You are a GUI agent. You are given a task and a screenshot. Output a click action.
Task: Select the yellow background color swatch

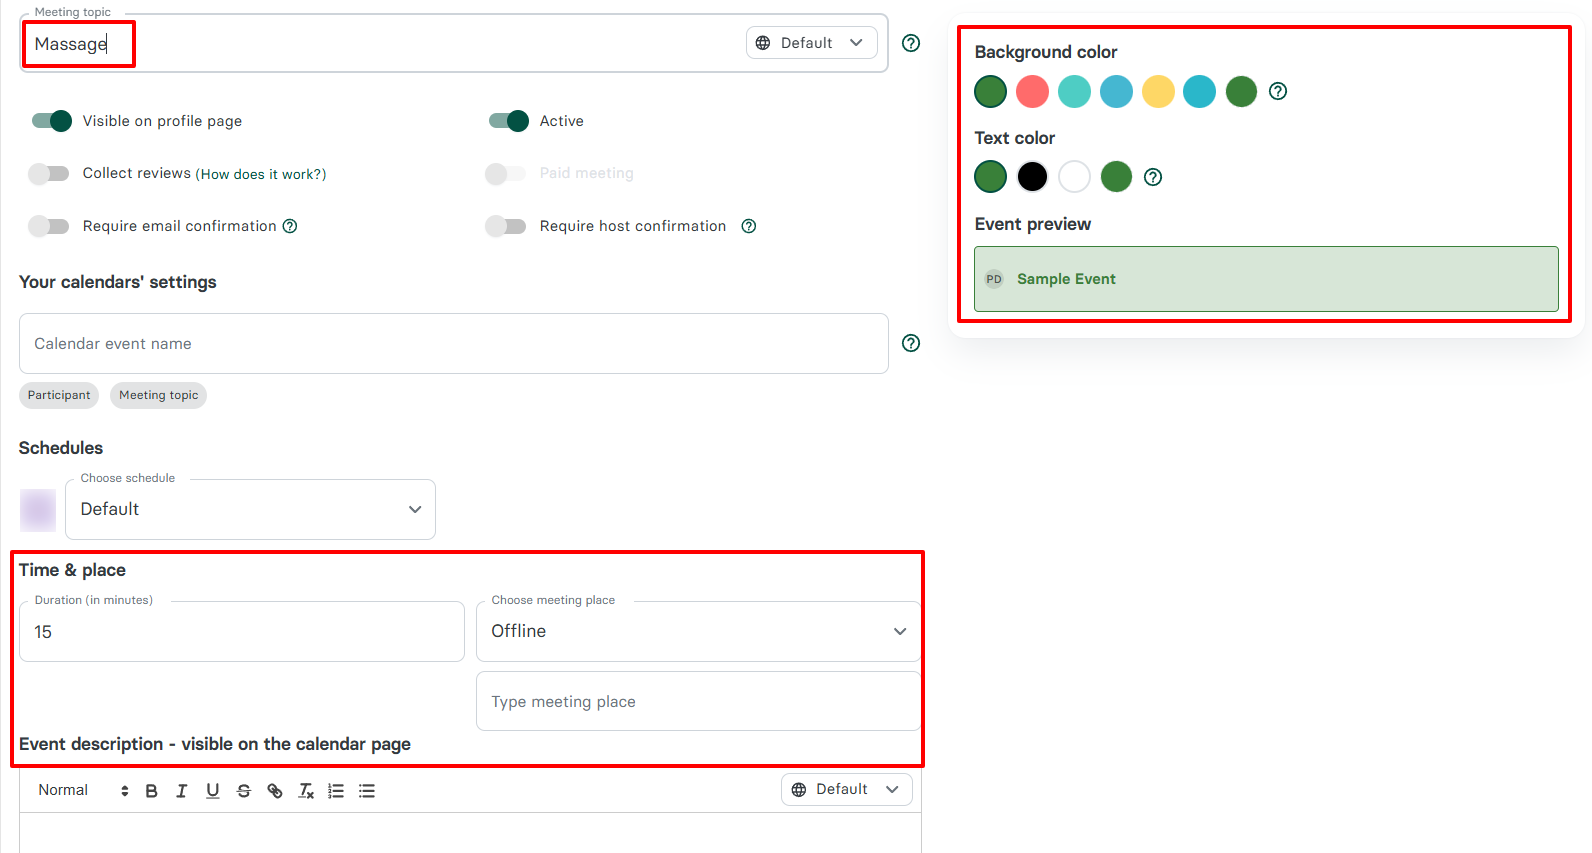(1158, 92)
